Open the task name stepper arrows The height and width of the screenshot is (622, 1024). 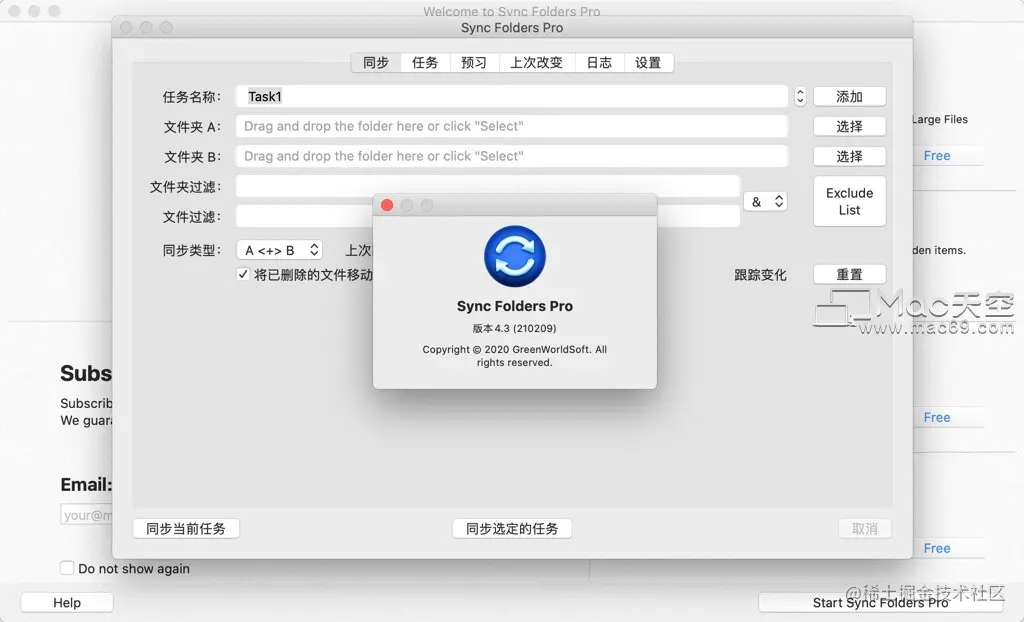(x=800, y=97)
